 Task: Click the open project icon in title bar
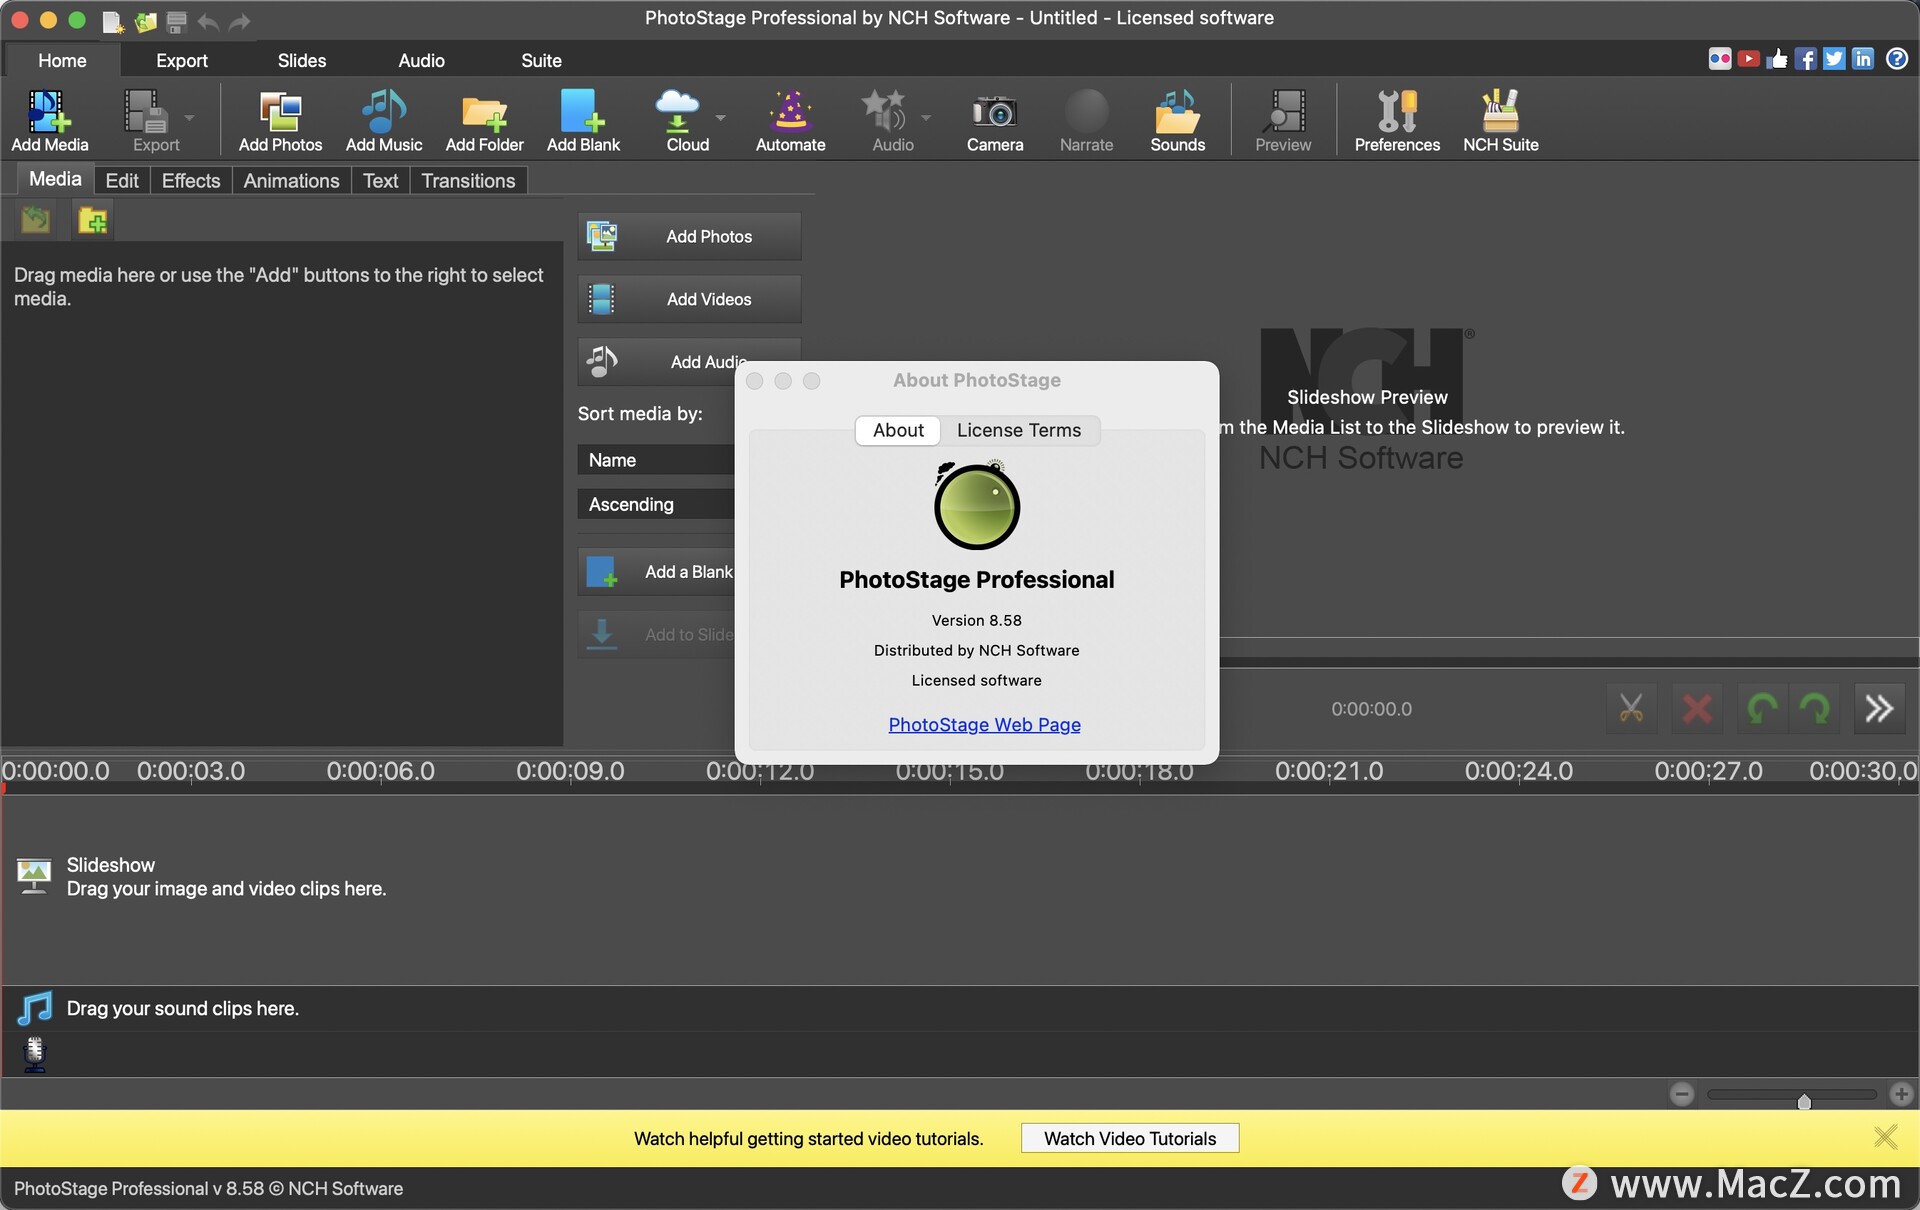(146, 21)
